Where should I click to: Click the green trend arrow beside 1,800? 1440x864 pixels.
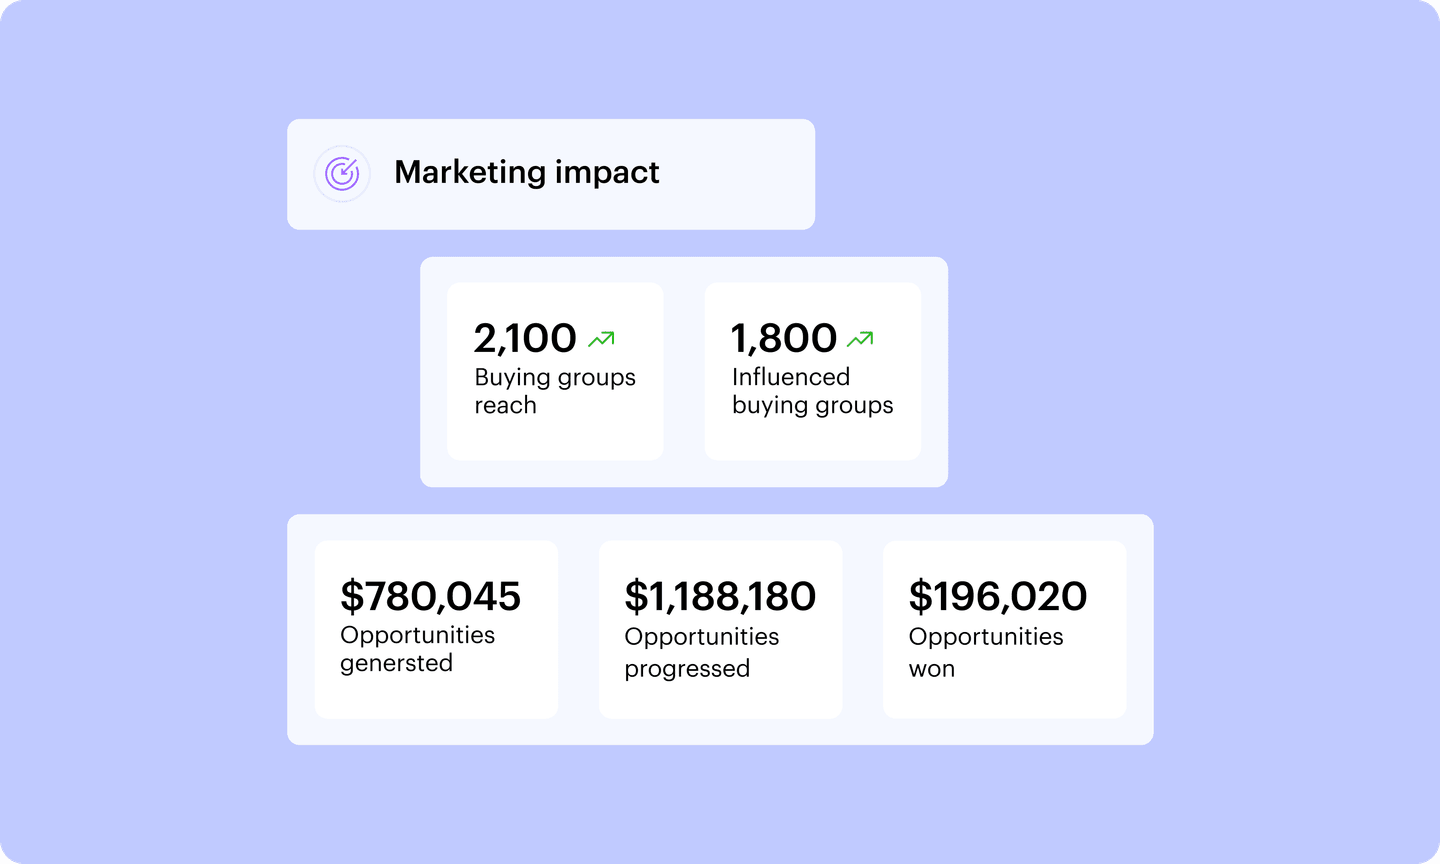click(860, 339)
